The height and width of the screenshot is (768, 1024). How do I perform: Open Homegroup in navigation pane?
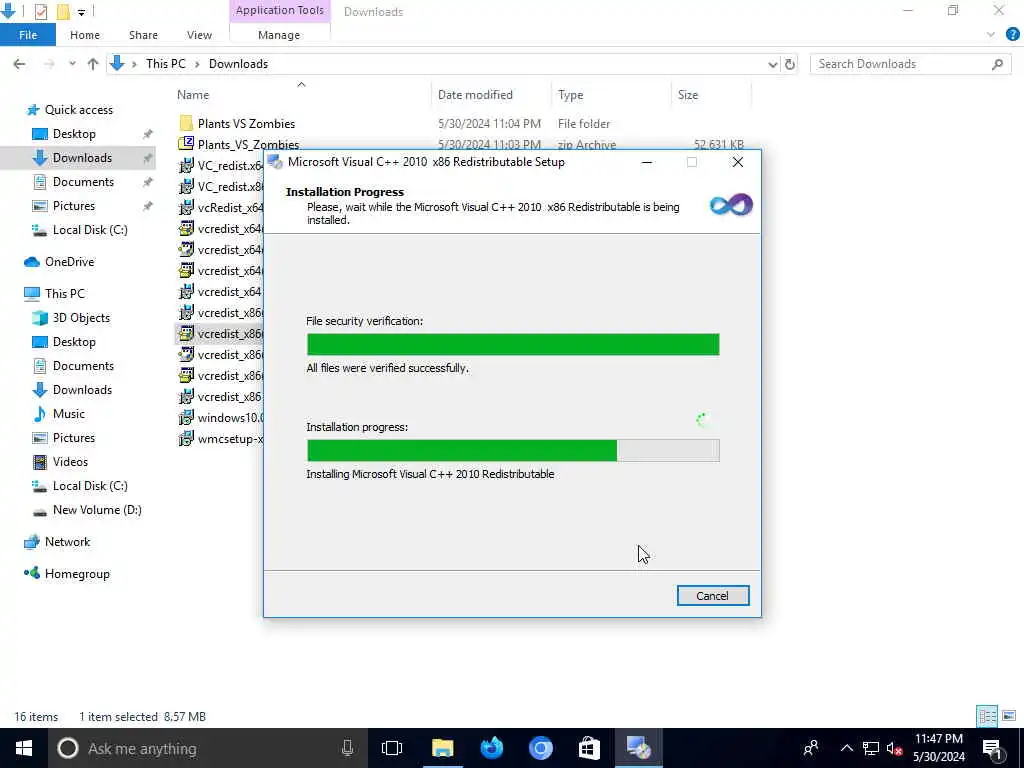[x=76, y=574]
